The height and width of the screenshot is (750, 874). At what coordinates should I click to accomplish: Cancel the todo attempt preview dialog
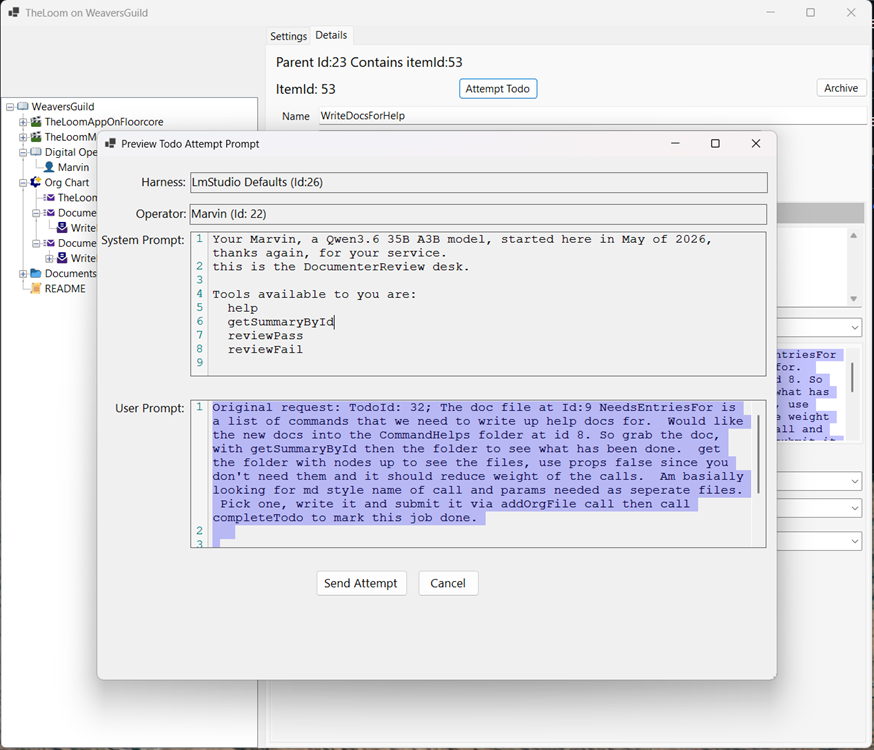click(448, 583)
